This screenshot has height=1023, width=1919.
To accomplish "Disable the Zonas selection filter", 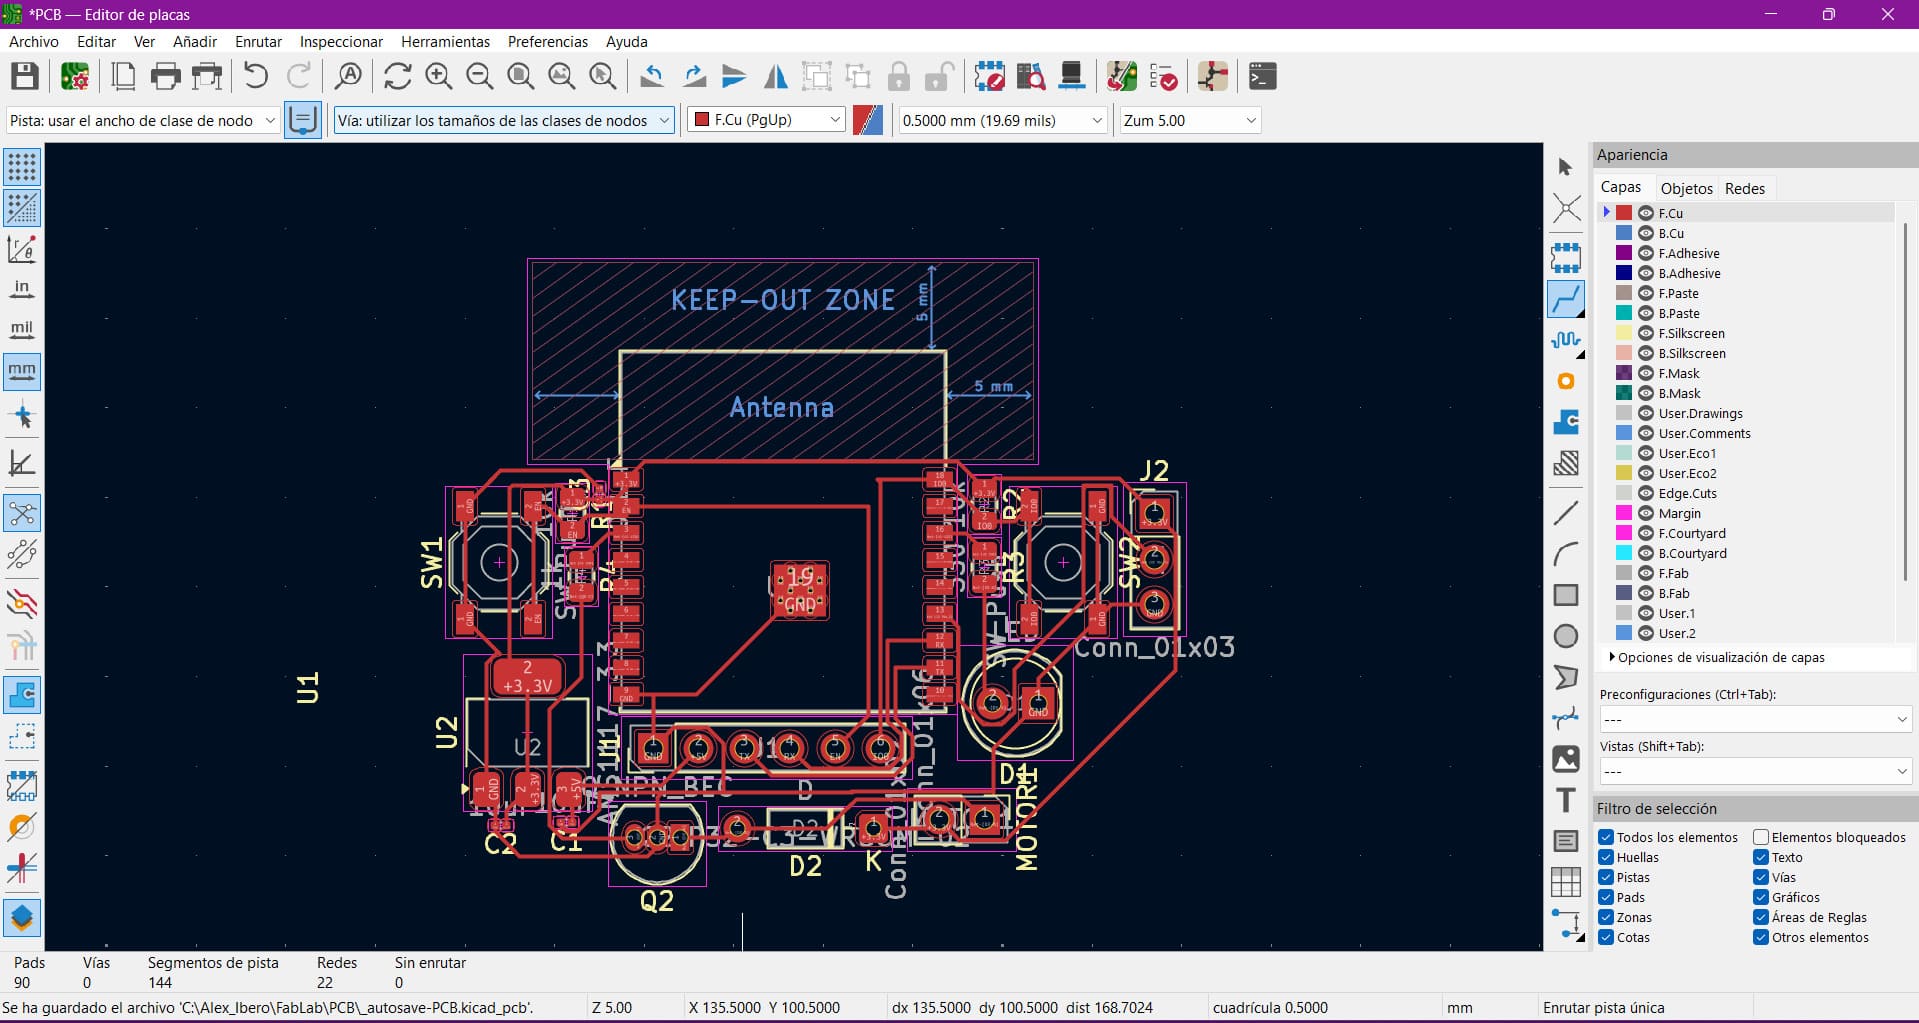I will tap(1607, 917).
